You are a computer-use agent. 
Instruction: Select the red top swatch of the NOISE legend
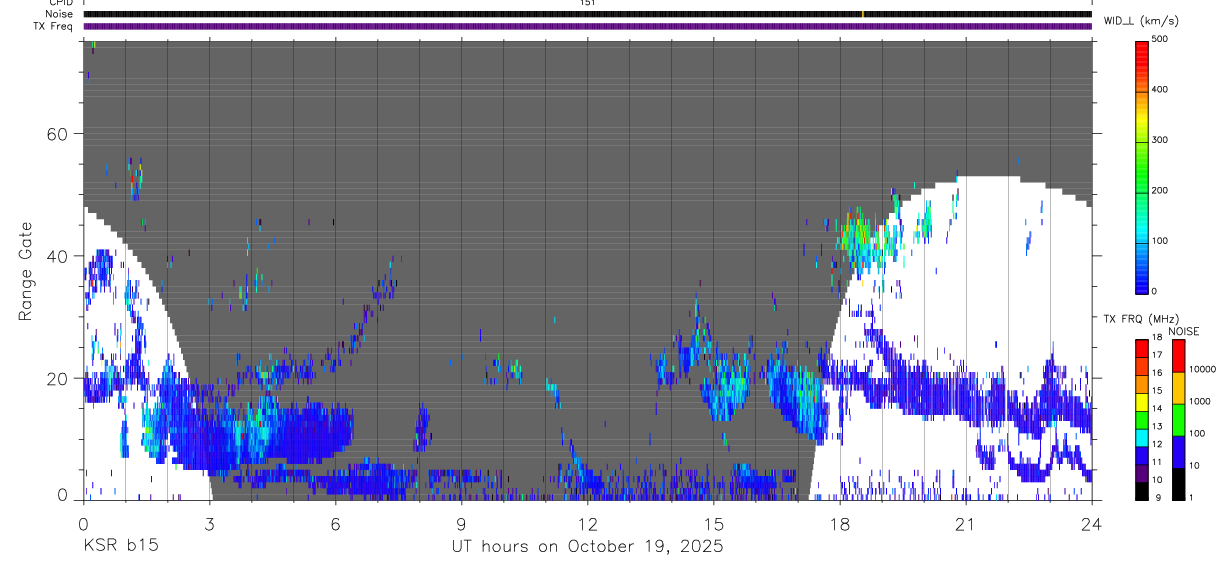coord(1178,355)
